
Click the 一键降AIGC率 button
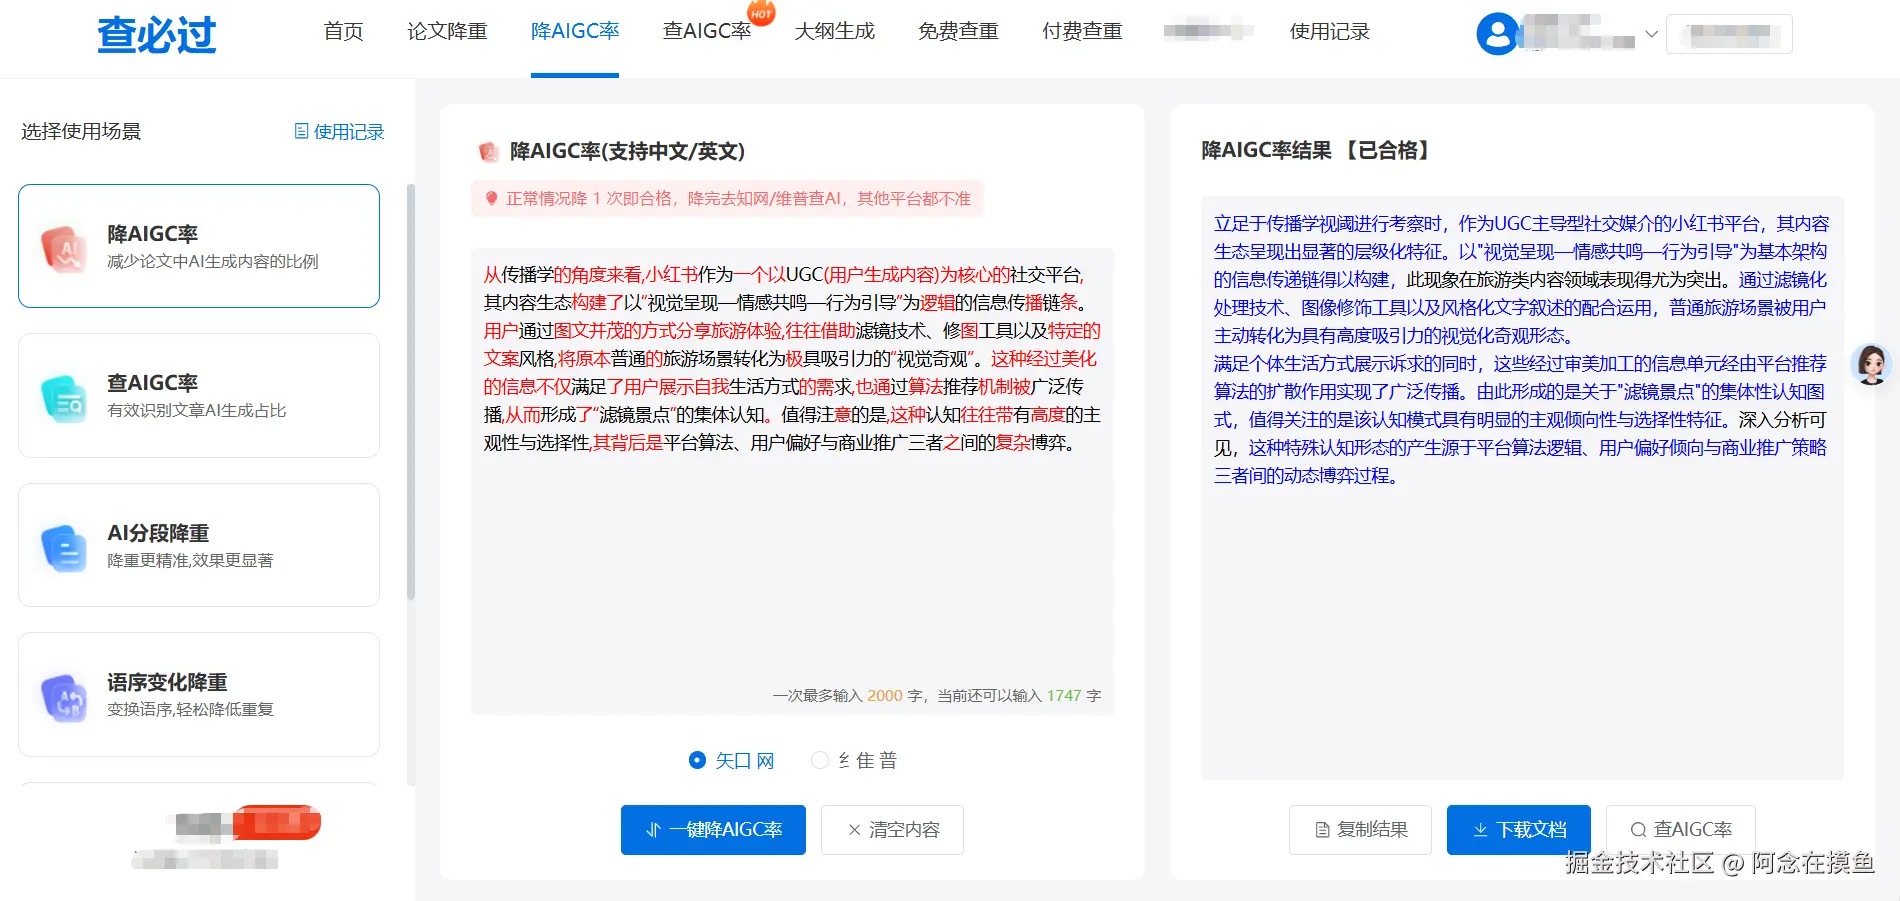click(x=713, y=830)
